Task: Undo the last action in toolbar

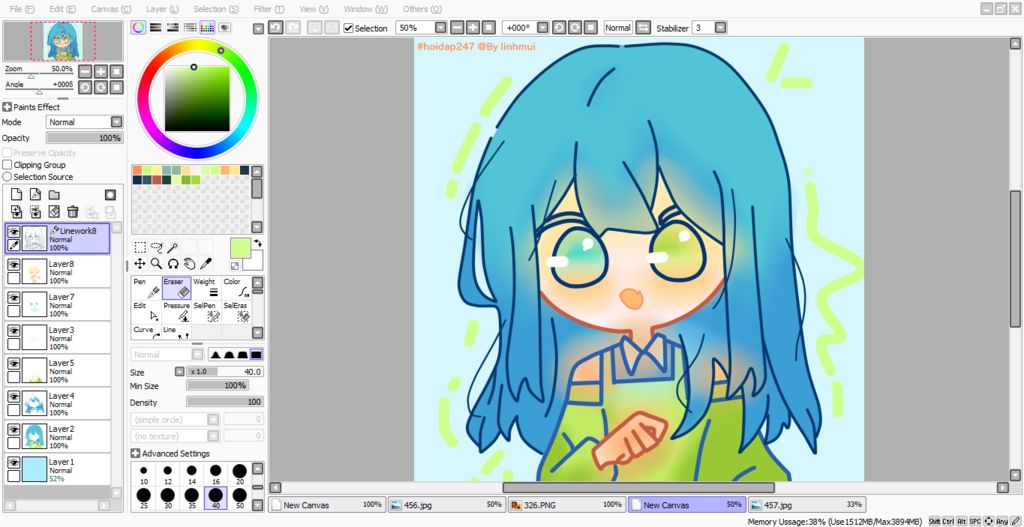Action: (x=276, y=27)
